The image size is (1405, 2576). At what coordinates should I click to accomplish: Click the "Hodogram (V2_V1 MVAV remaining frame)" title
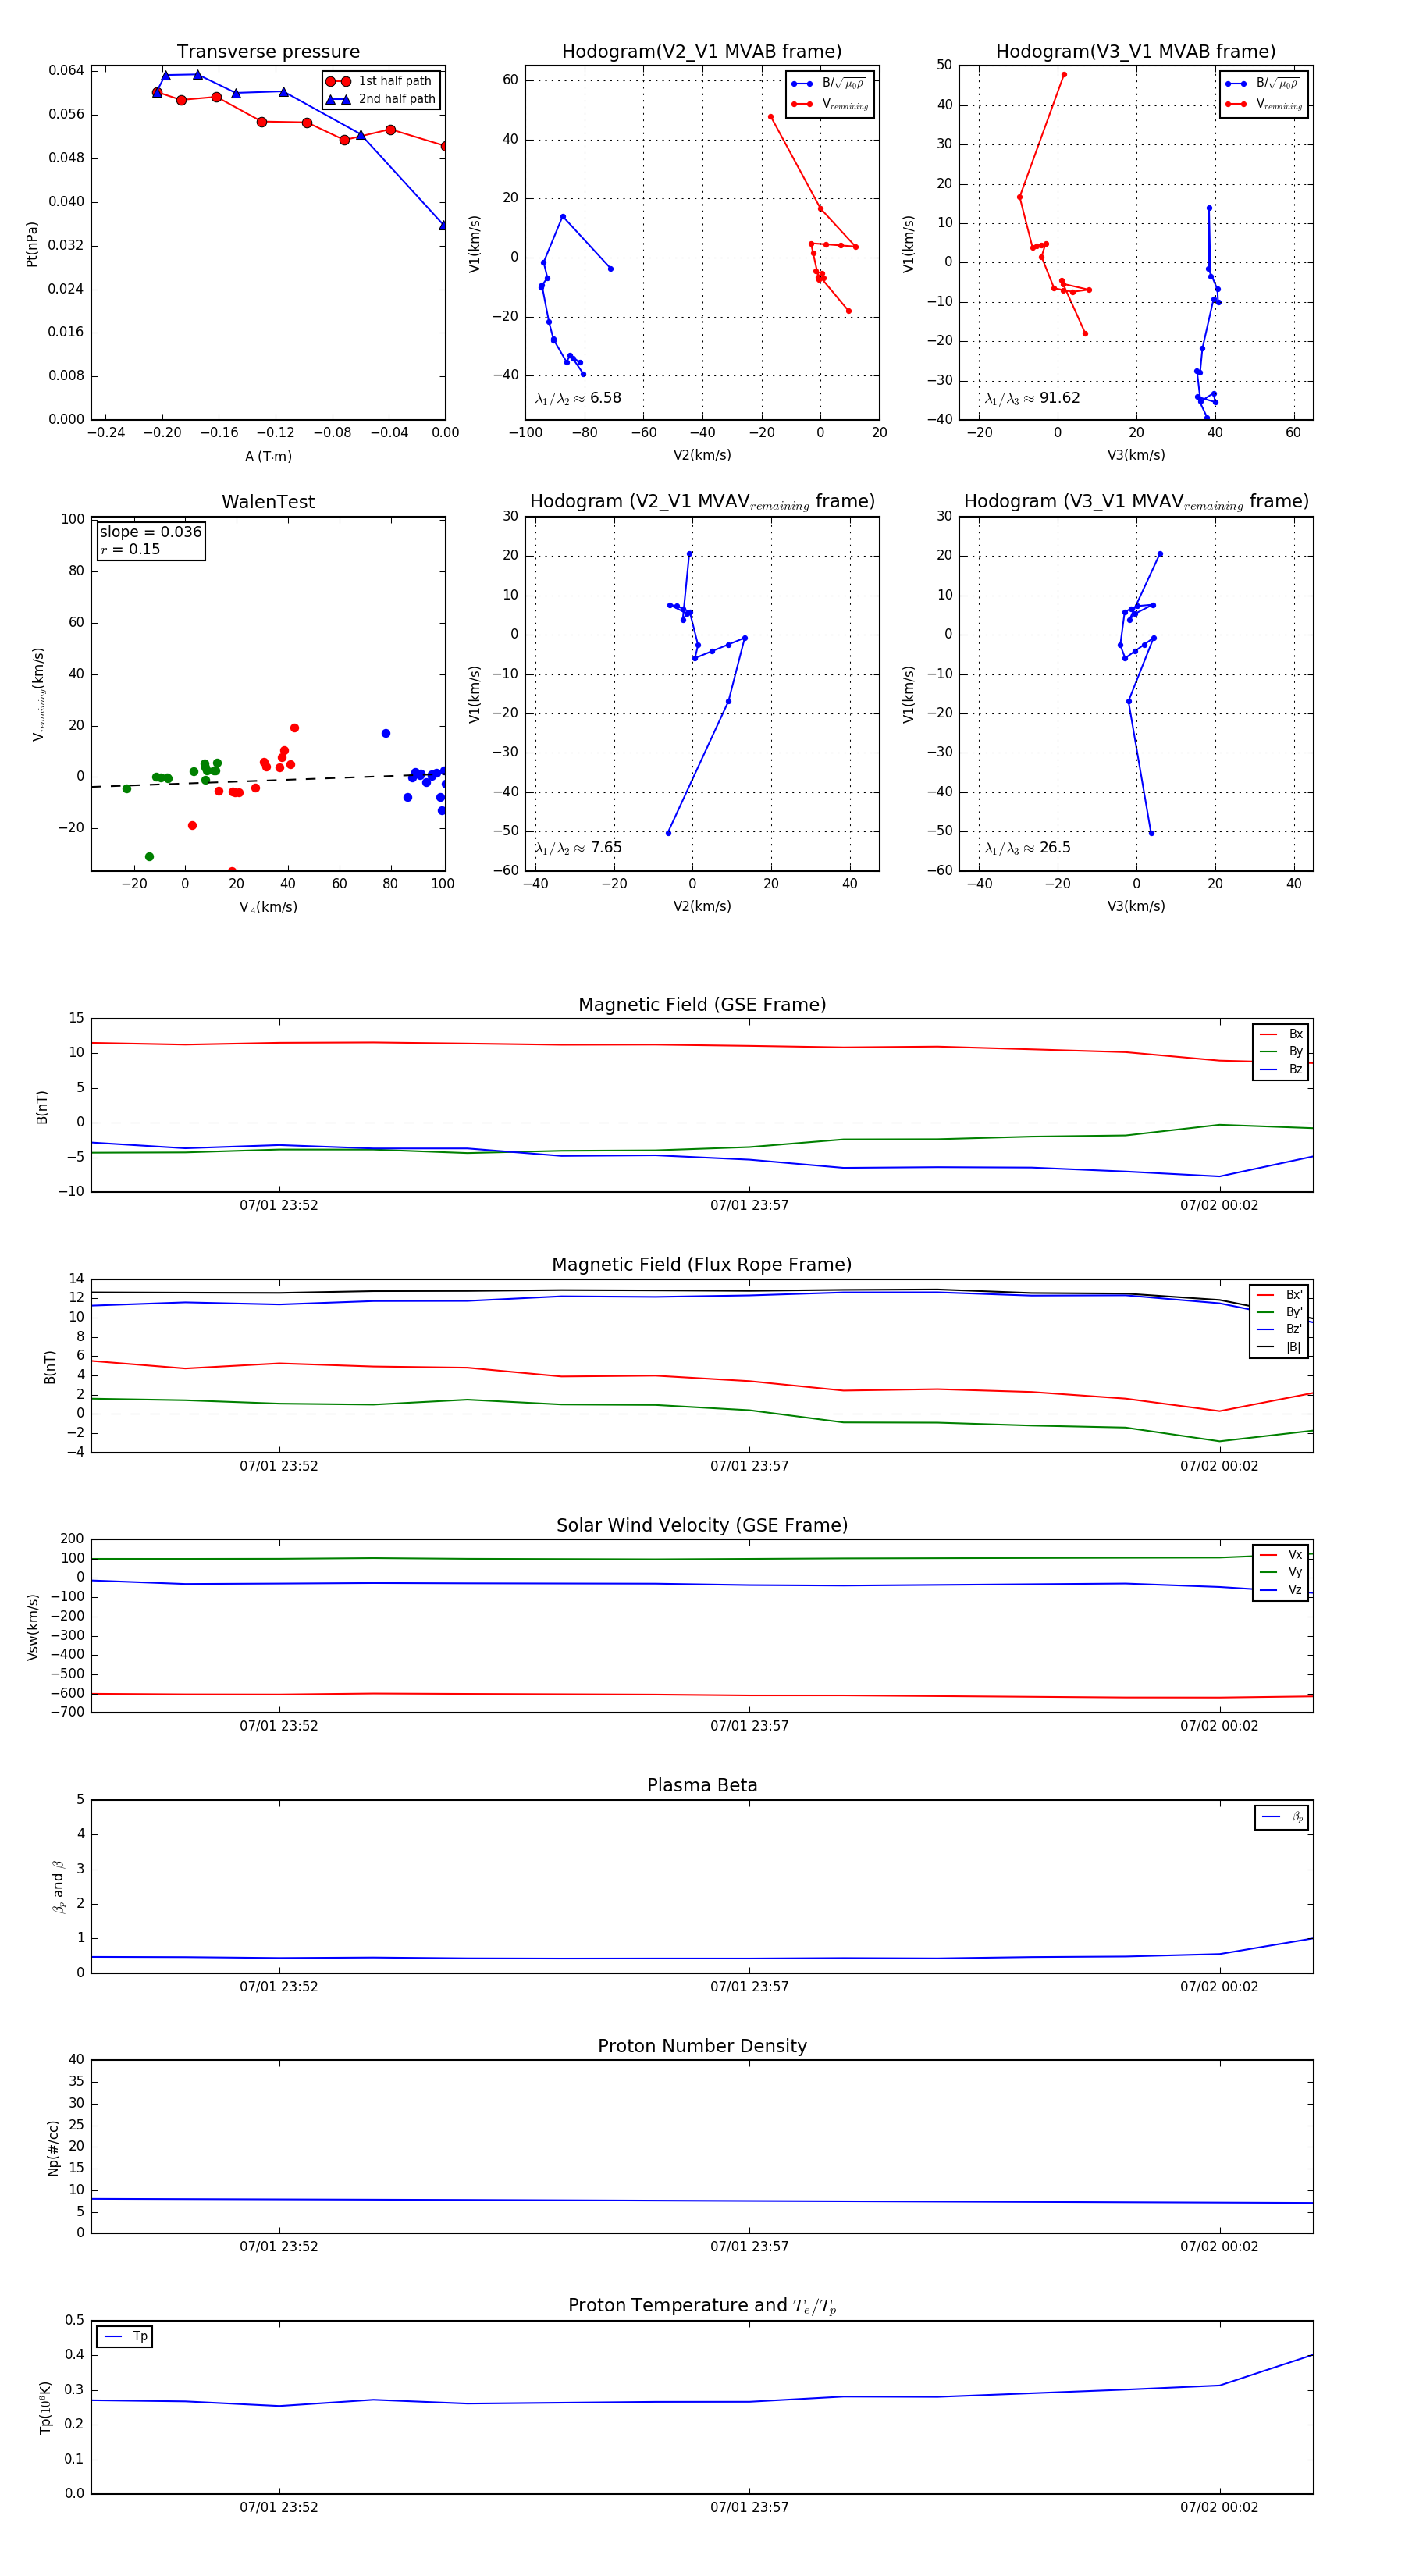702,502
